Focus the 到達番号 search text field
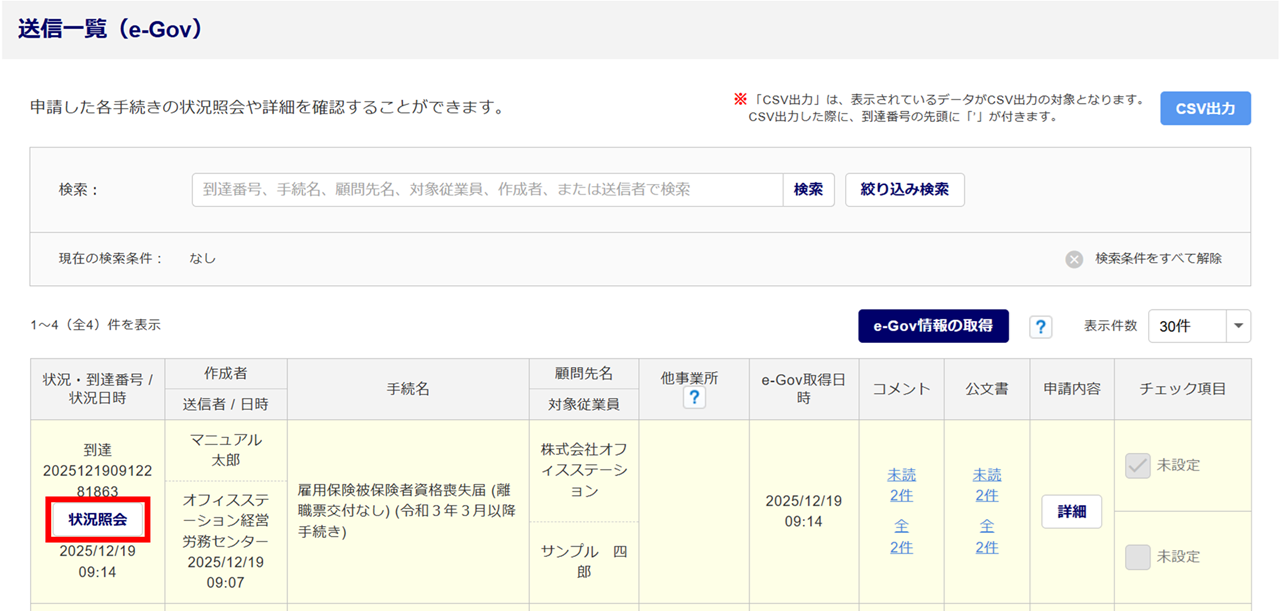Image resolution: width=1280 pixels, height=611 pixels. (x=487, y=190)
